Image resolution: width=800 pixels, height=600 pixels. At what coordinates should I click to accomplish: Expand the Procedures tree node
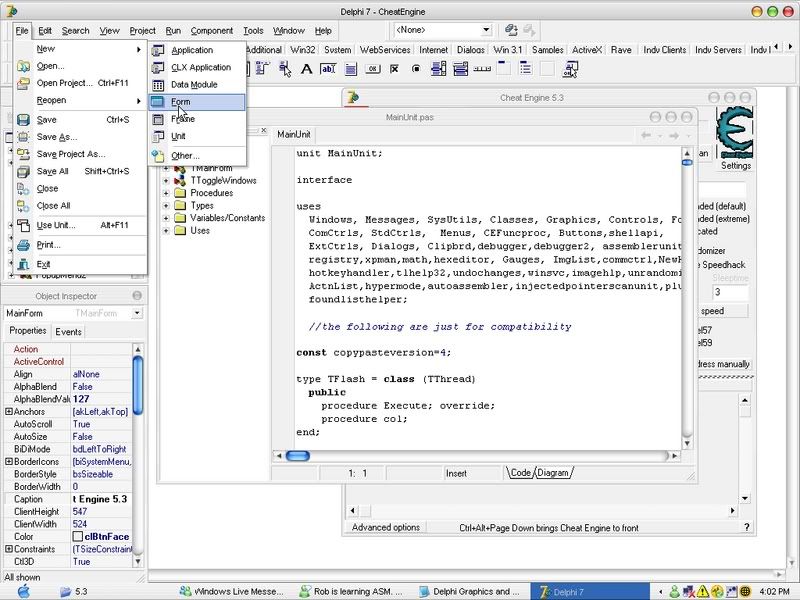pos(166,193)
